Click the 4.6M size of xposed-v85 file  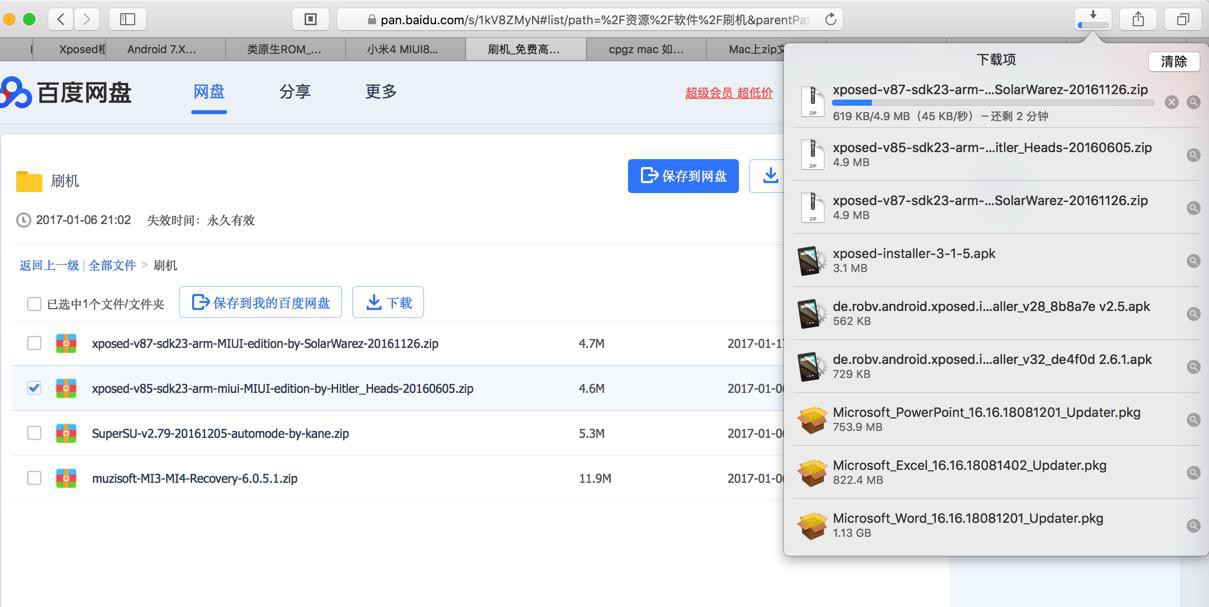pos(591,388)
